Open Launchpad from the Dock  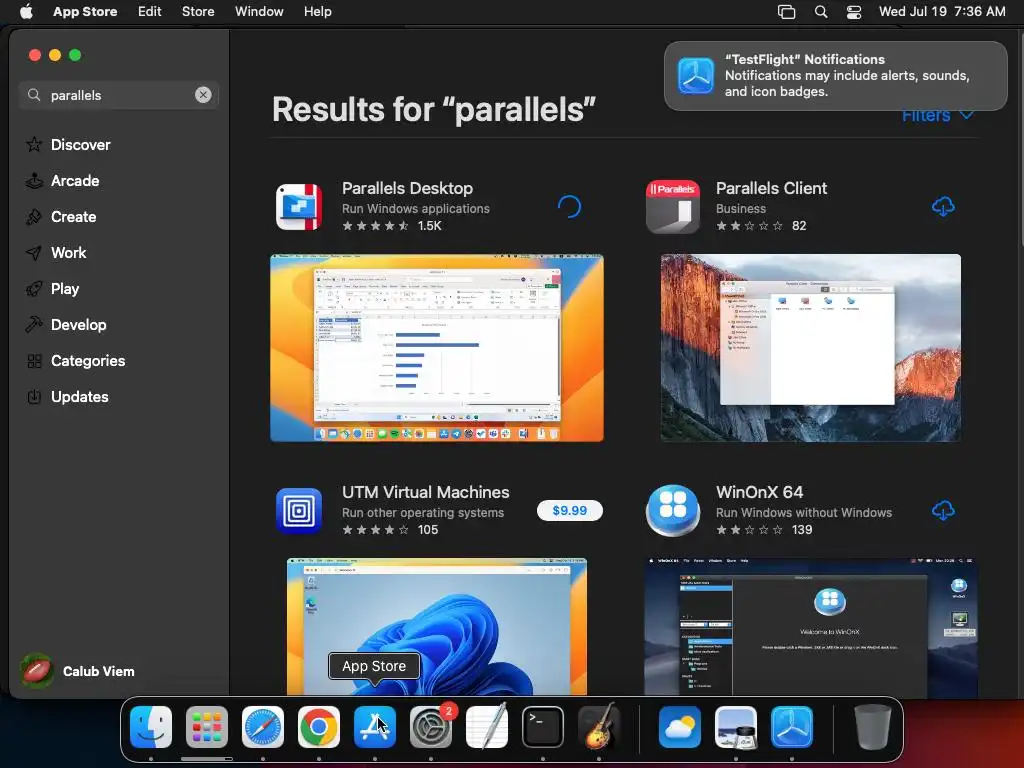[x=207, y=727]
